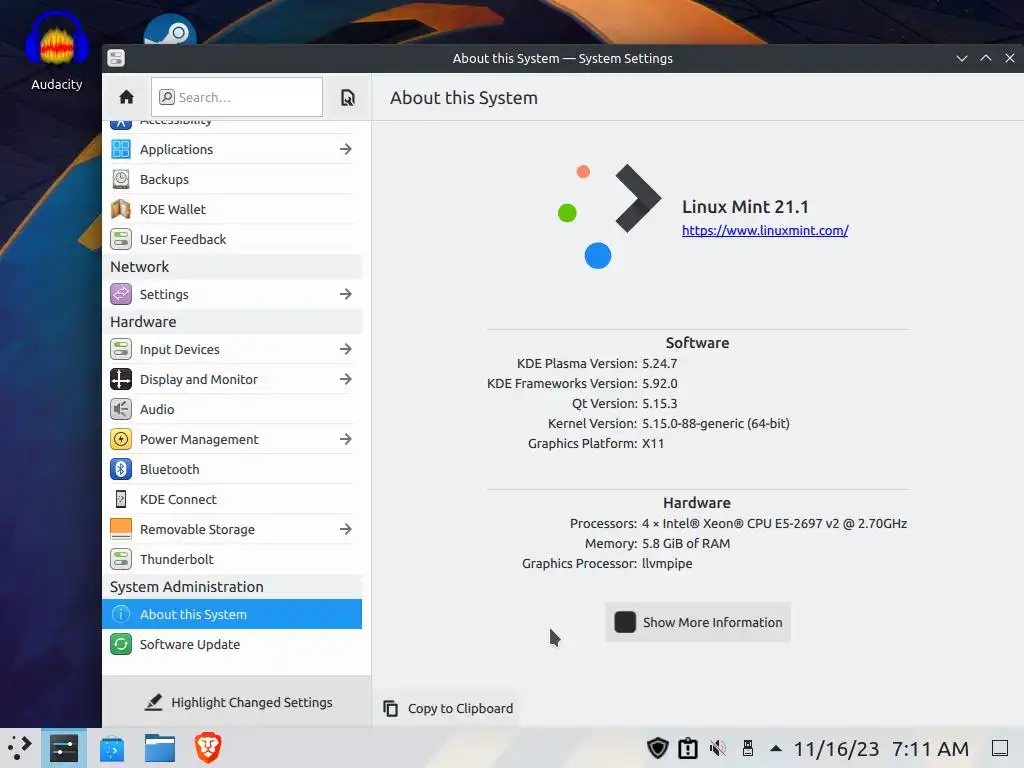
Task: Click Graphics Platform X11 value
Action: pos(653,443)
